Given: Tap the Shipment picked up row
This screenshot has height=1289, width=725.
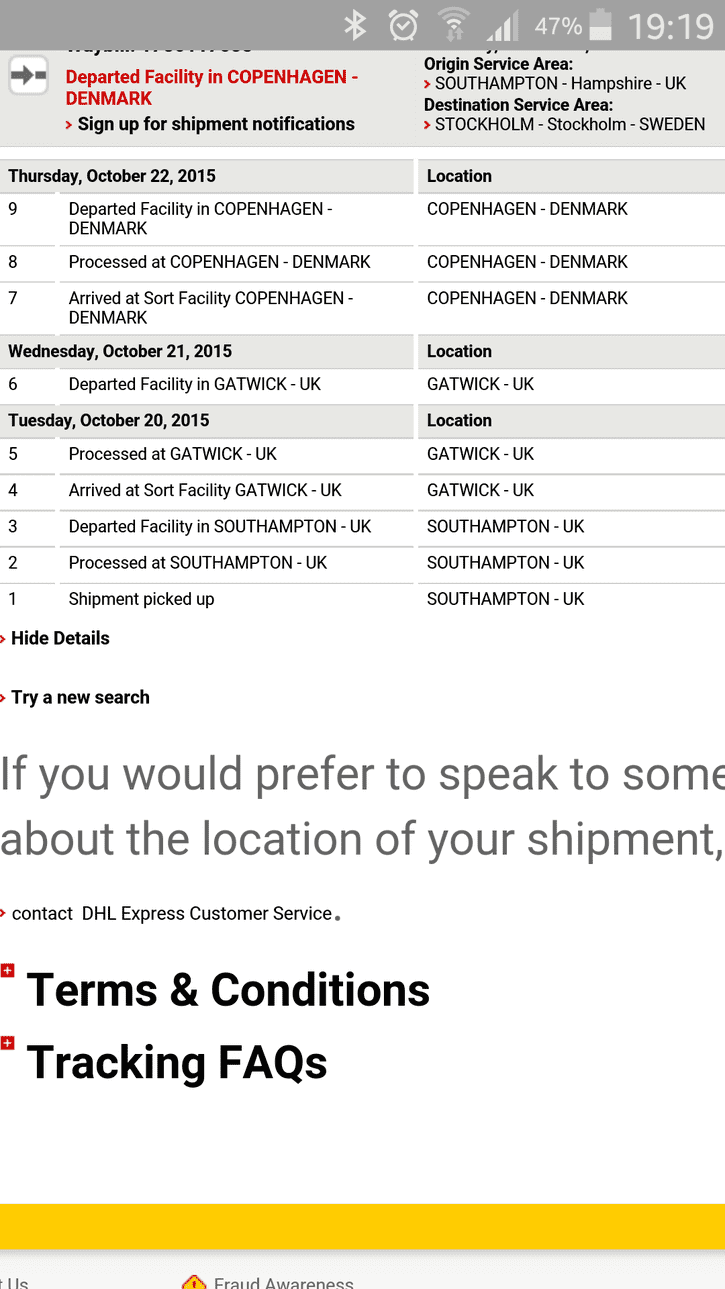Looking at the screenshot, I should tap(362, 599).
